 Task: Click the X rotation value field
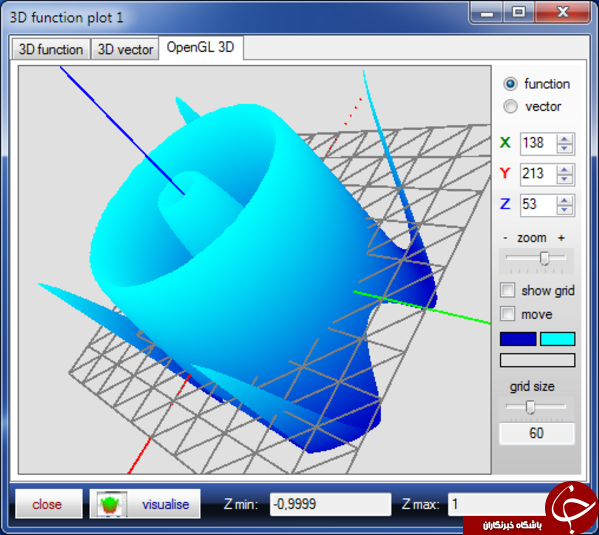(x=538, y=143)
